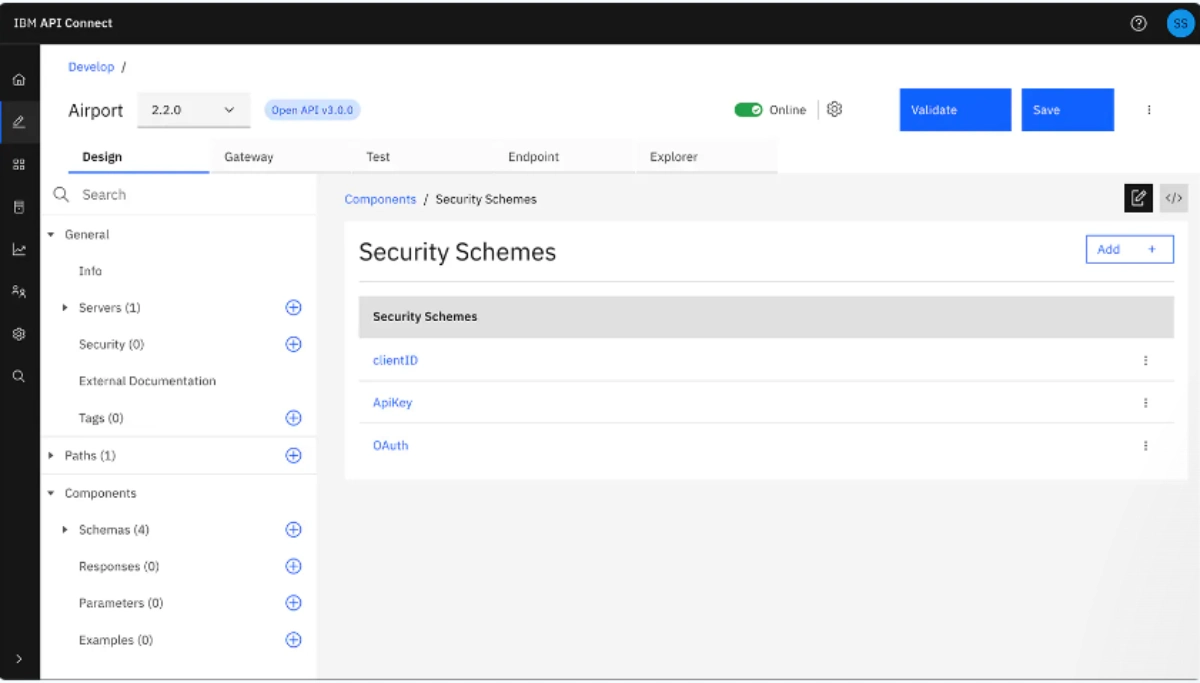Image resolution: width=1200 pixels, height=683 pixels.
Task: Open the clientID security scheme
Action: coord(395,360)
